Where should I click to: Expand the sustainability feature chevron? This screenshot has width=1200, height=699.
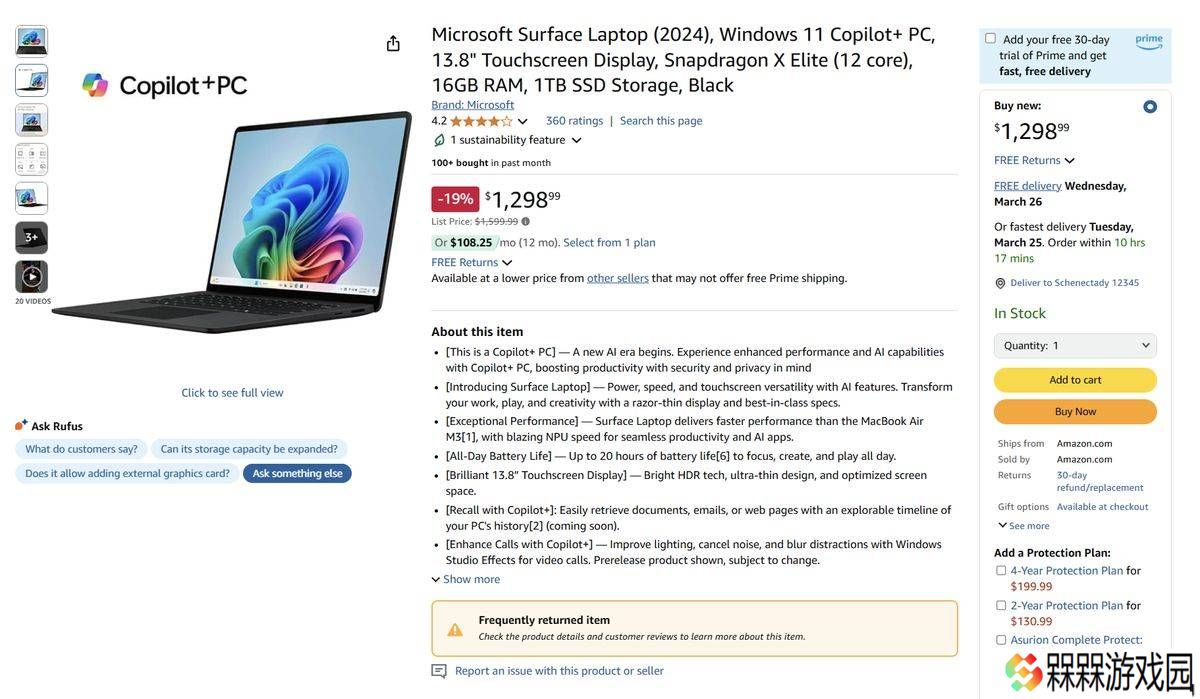pos(576,141)
